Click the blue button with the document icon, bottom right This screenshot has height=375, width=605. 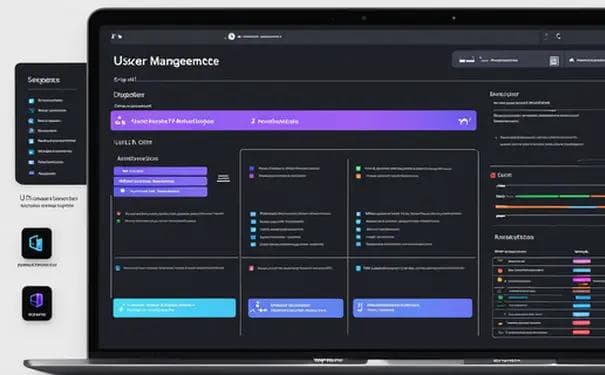pyautogui.click(x=412, y=307)
